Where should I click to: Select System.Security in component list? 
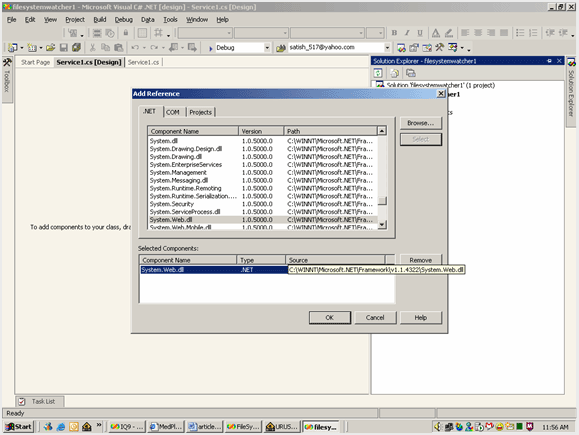(263, 204)
